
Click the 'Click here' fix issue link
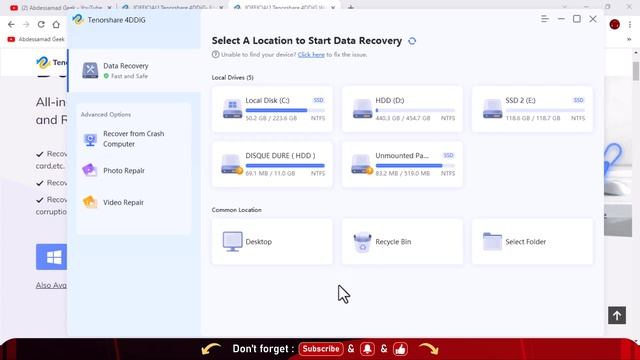(x=311, y=55)
